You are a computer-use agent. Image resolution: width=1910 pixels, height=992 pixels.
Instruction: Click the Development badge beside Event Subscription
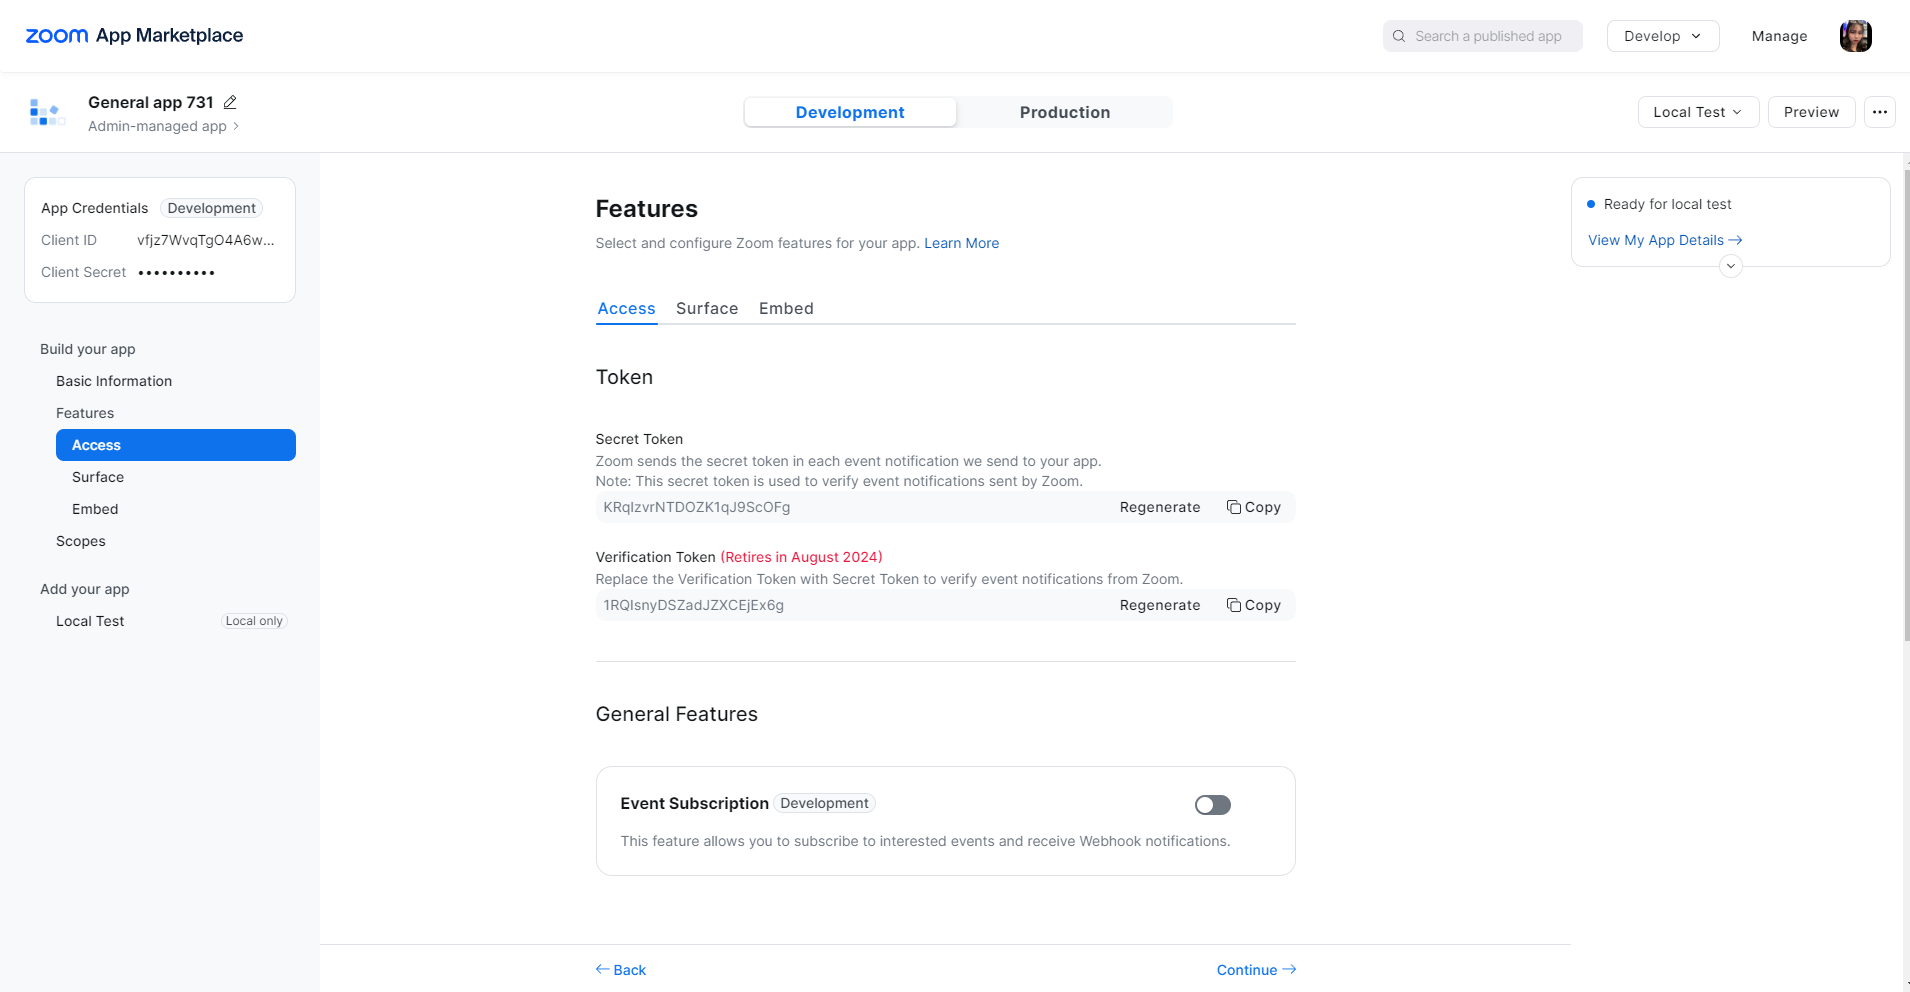coord(824,803)
